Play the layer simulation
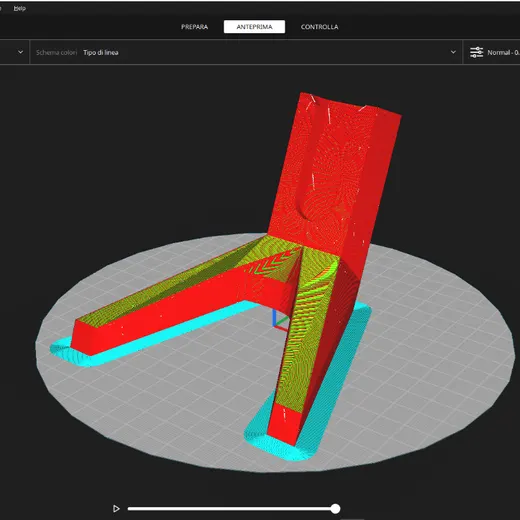Viewport: 520px width, 520px height. tap(116, 508)
